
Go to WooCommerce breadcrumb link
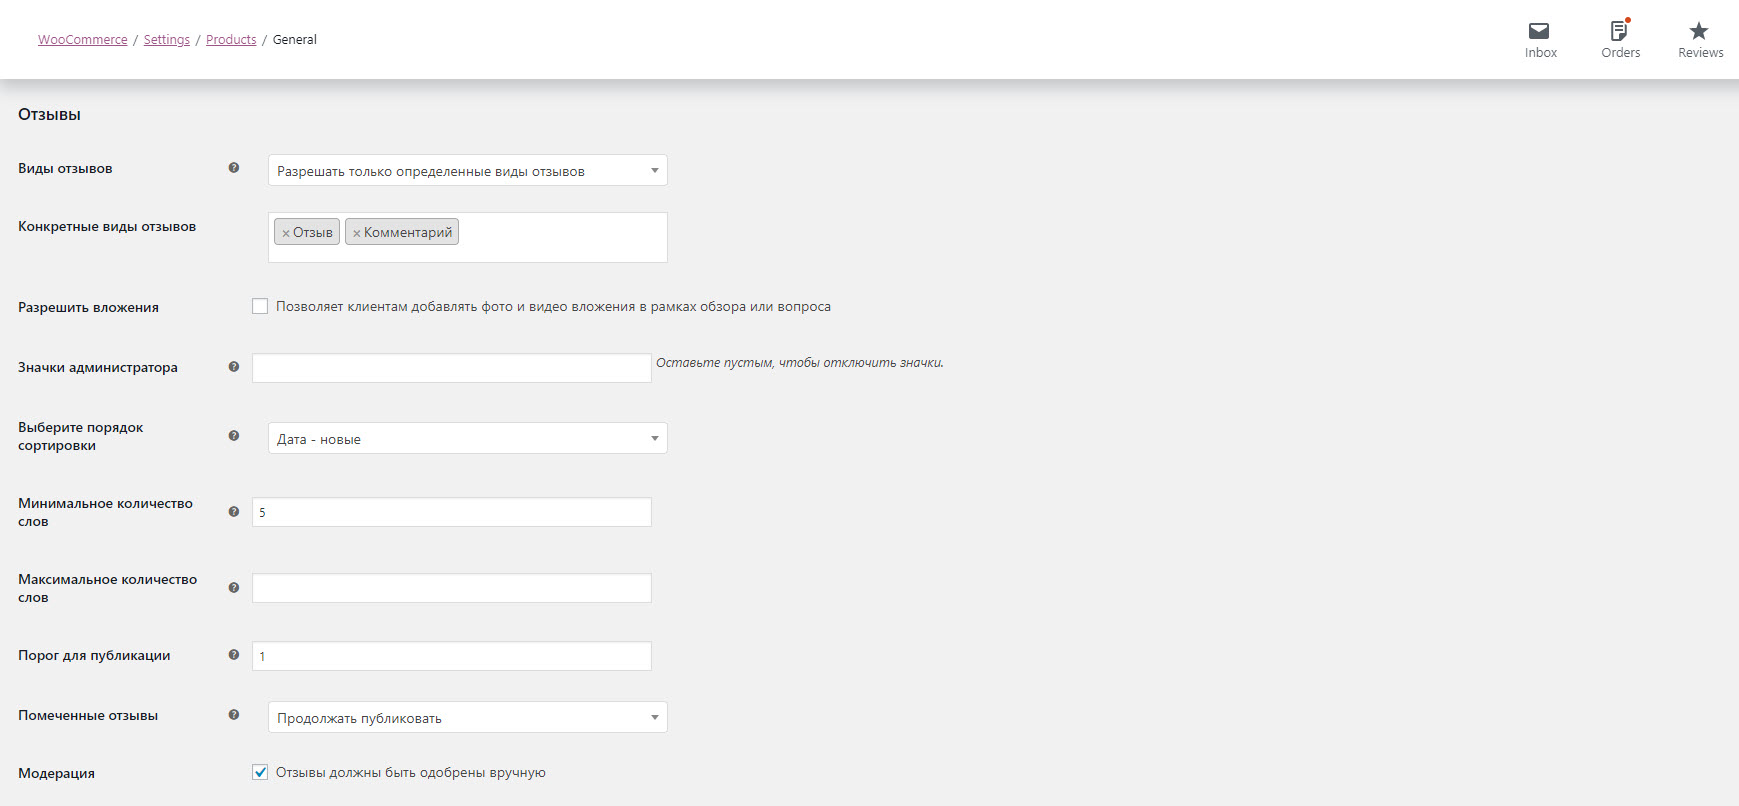coord(83,40)
